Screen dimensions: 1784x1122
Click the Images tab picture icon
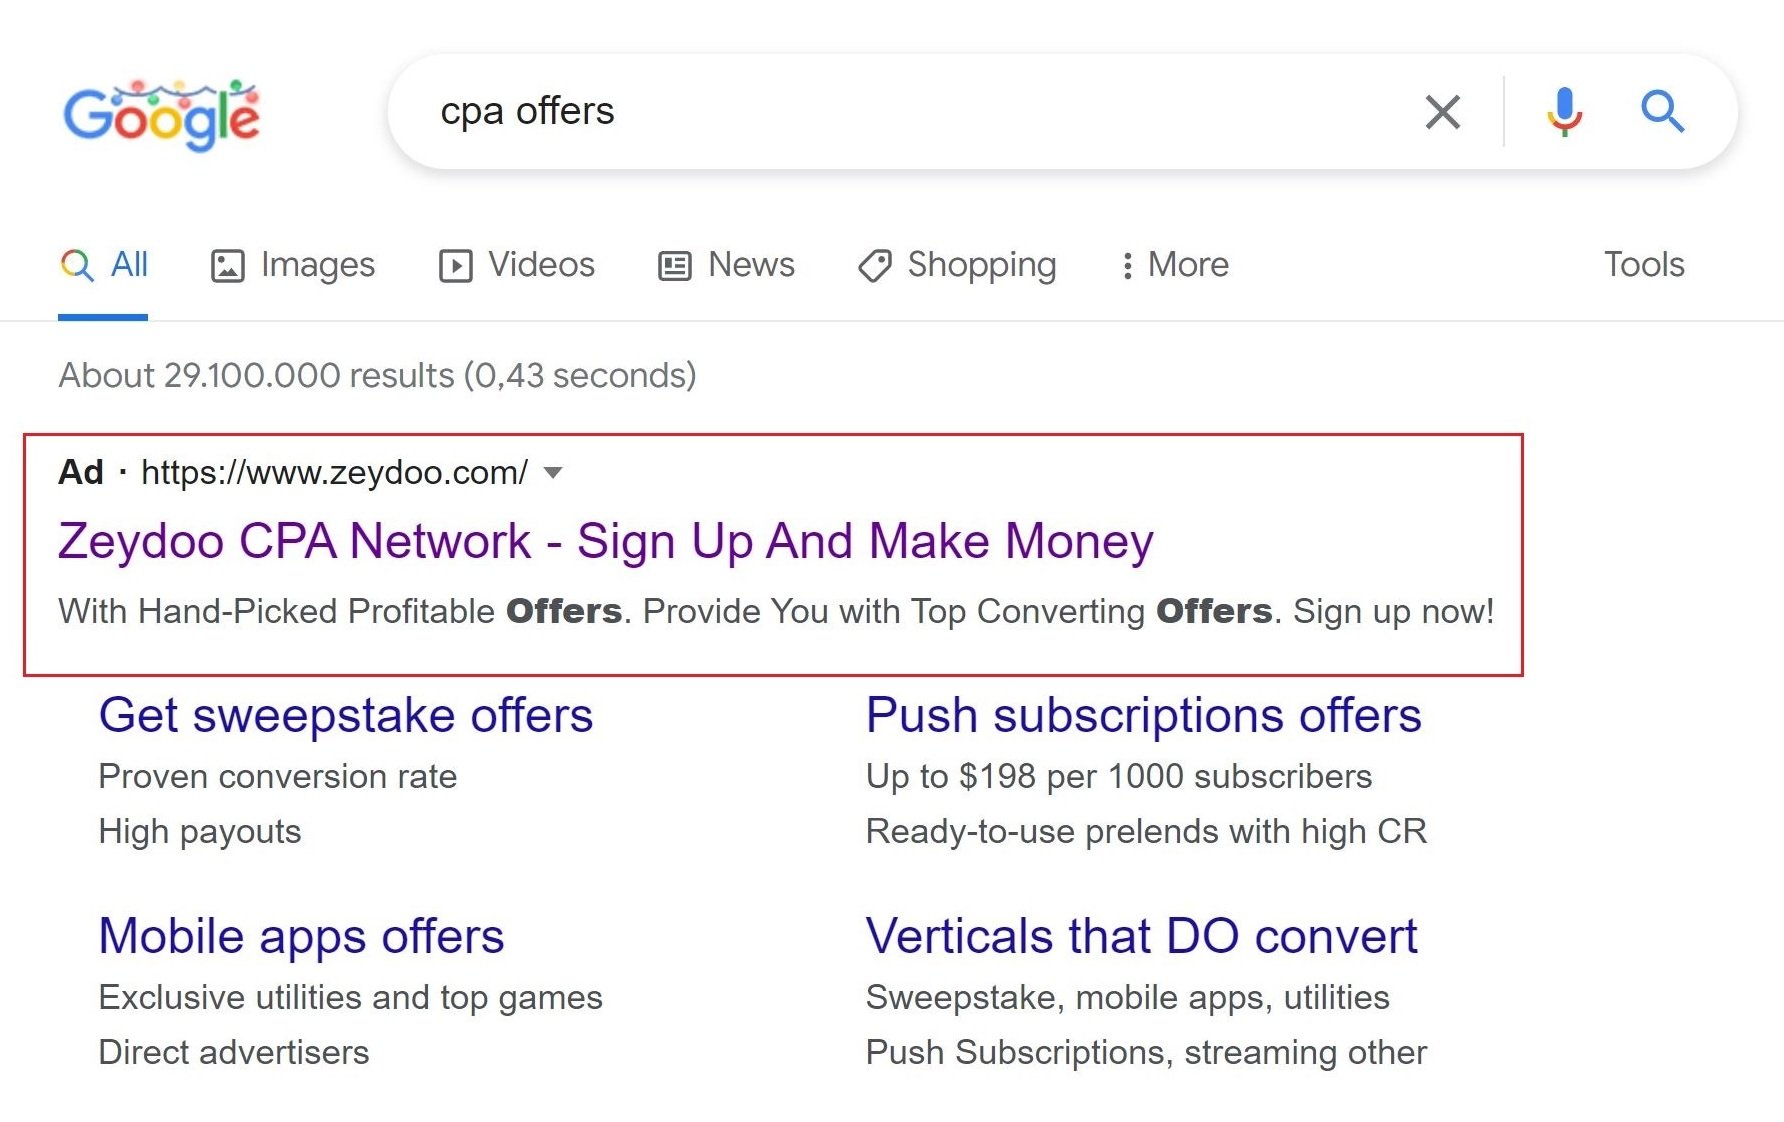point(227,266)
